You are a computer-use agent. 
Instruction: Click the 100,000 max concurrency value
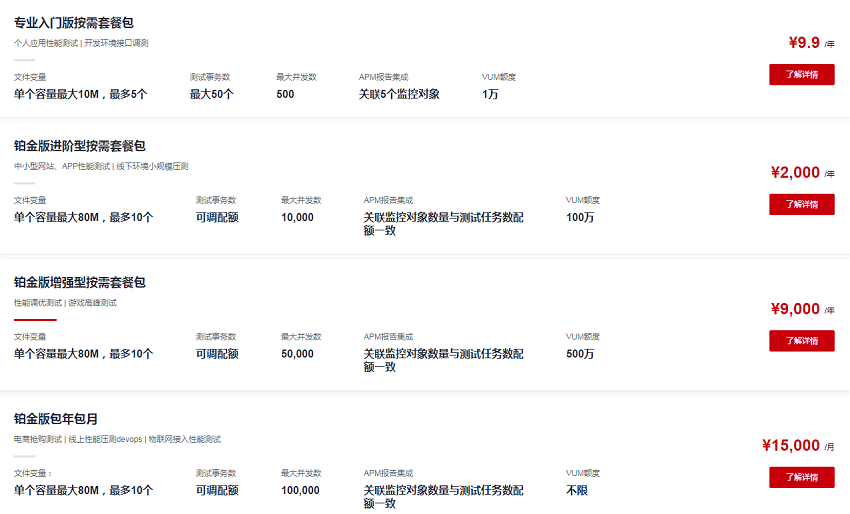pyautogui.click(x=300, y=491)
